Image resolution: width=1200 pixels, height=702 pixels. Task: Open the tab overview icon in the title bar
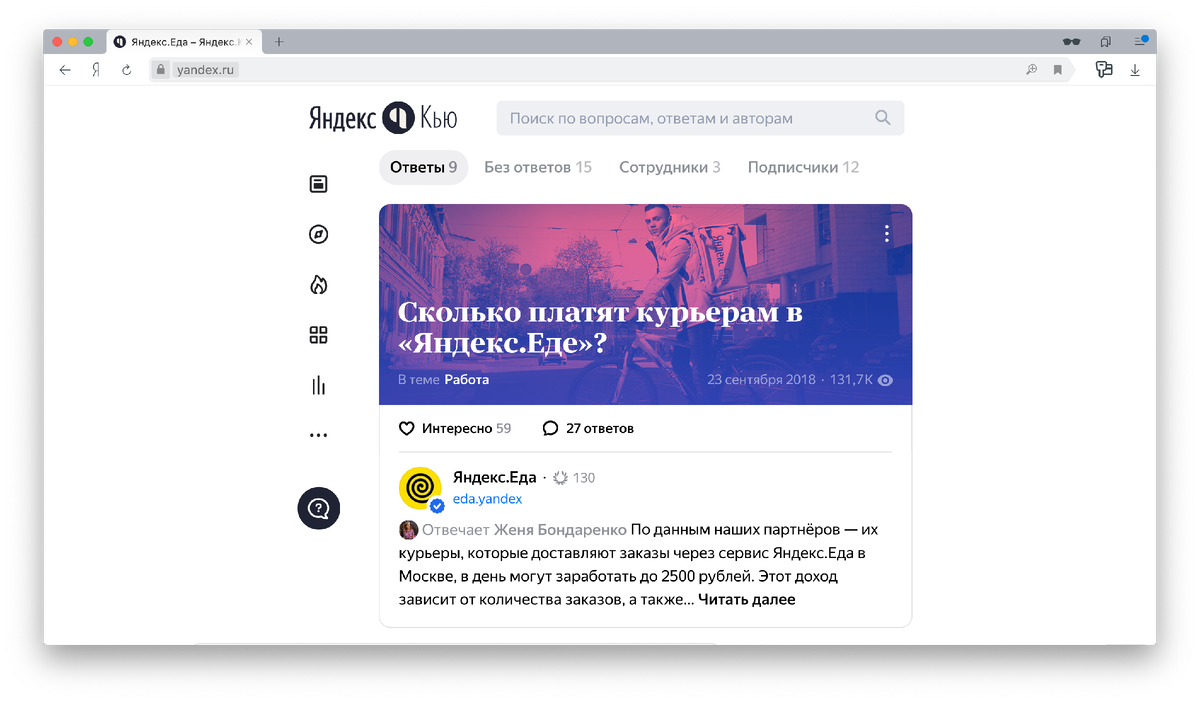point(1105,42)
